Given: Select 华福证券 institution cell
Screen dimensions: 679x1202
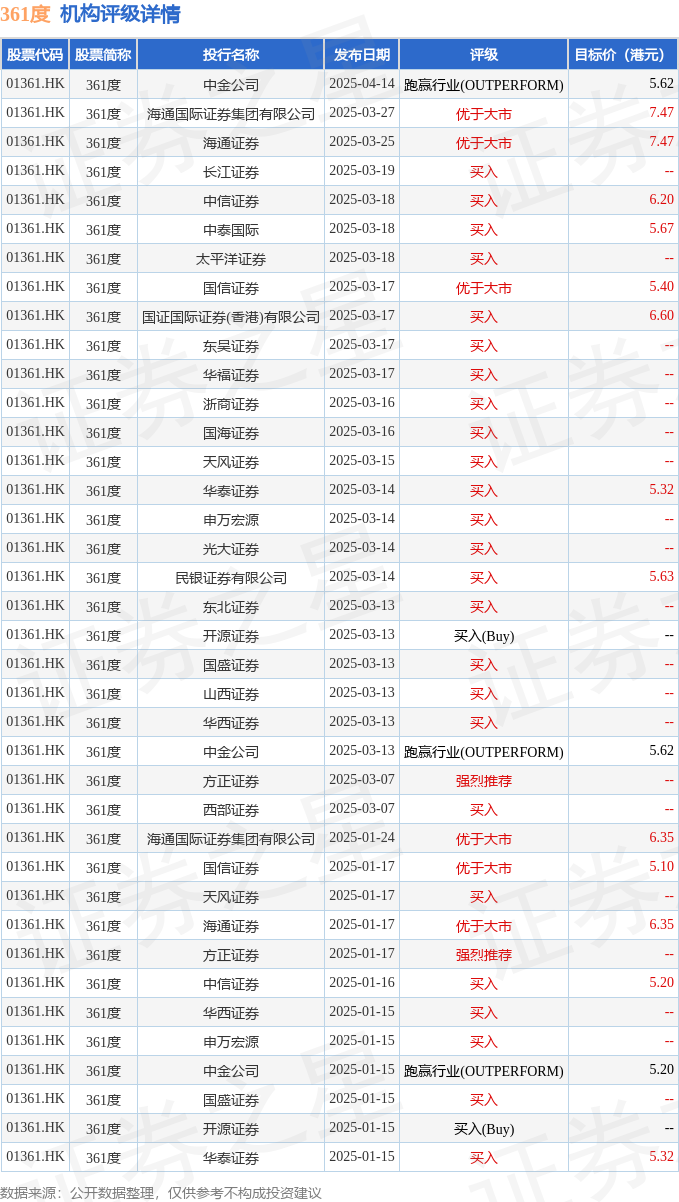Looking at the screenshot, I should [231, 375].
